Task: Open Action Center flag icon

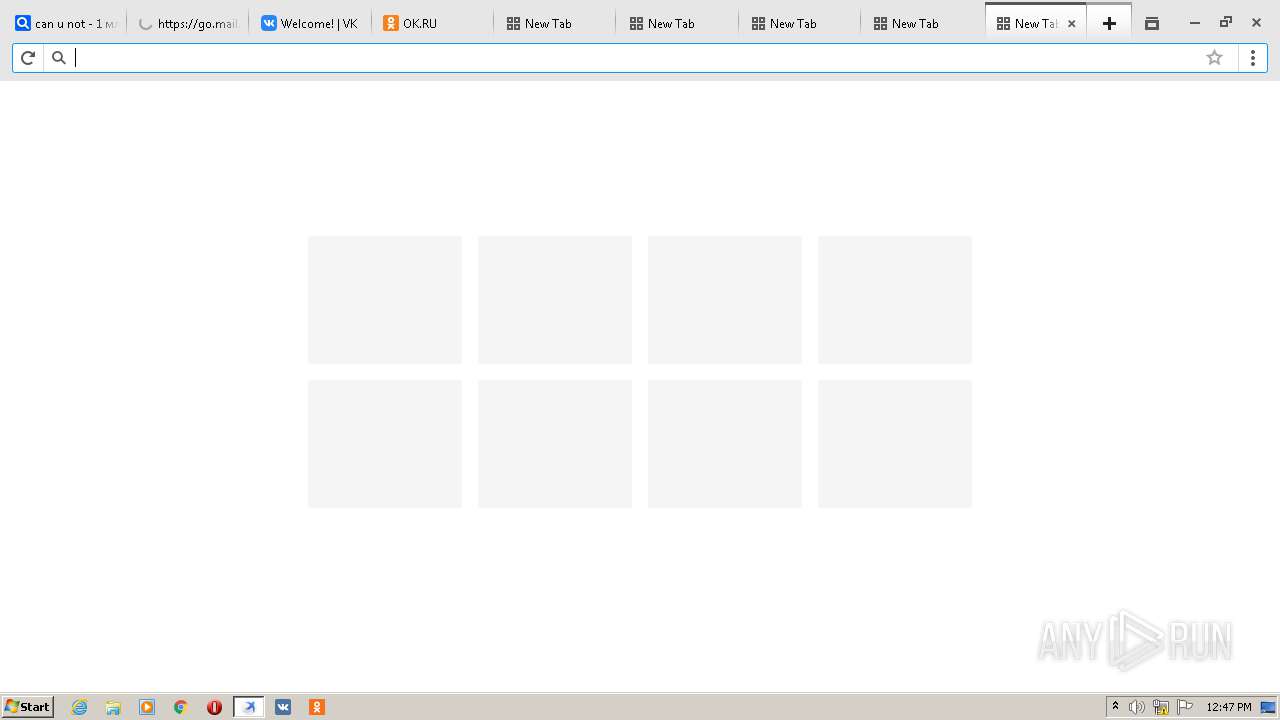Action: tap(1185, 707)
